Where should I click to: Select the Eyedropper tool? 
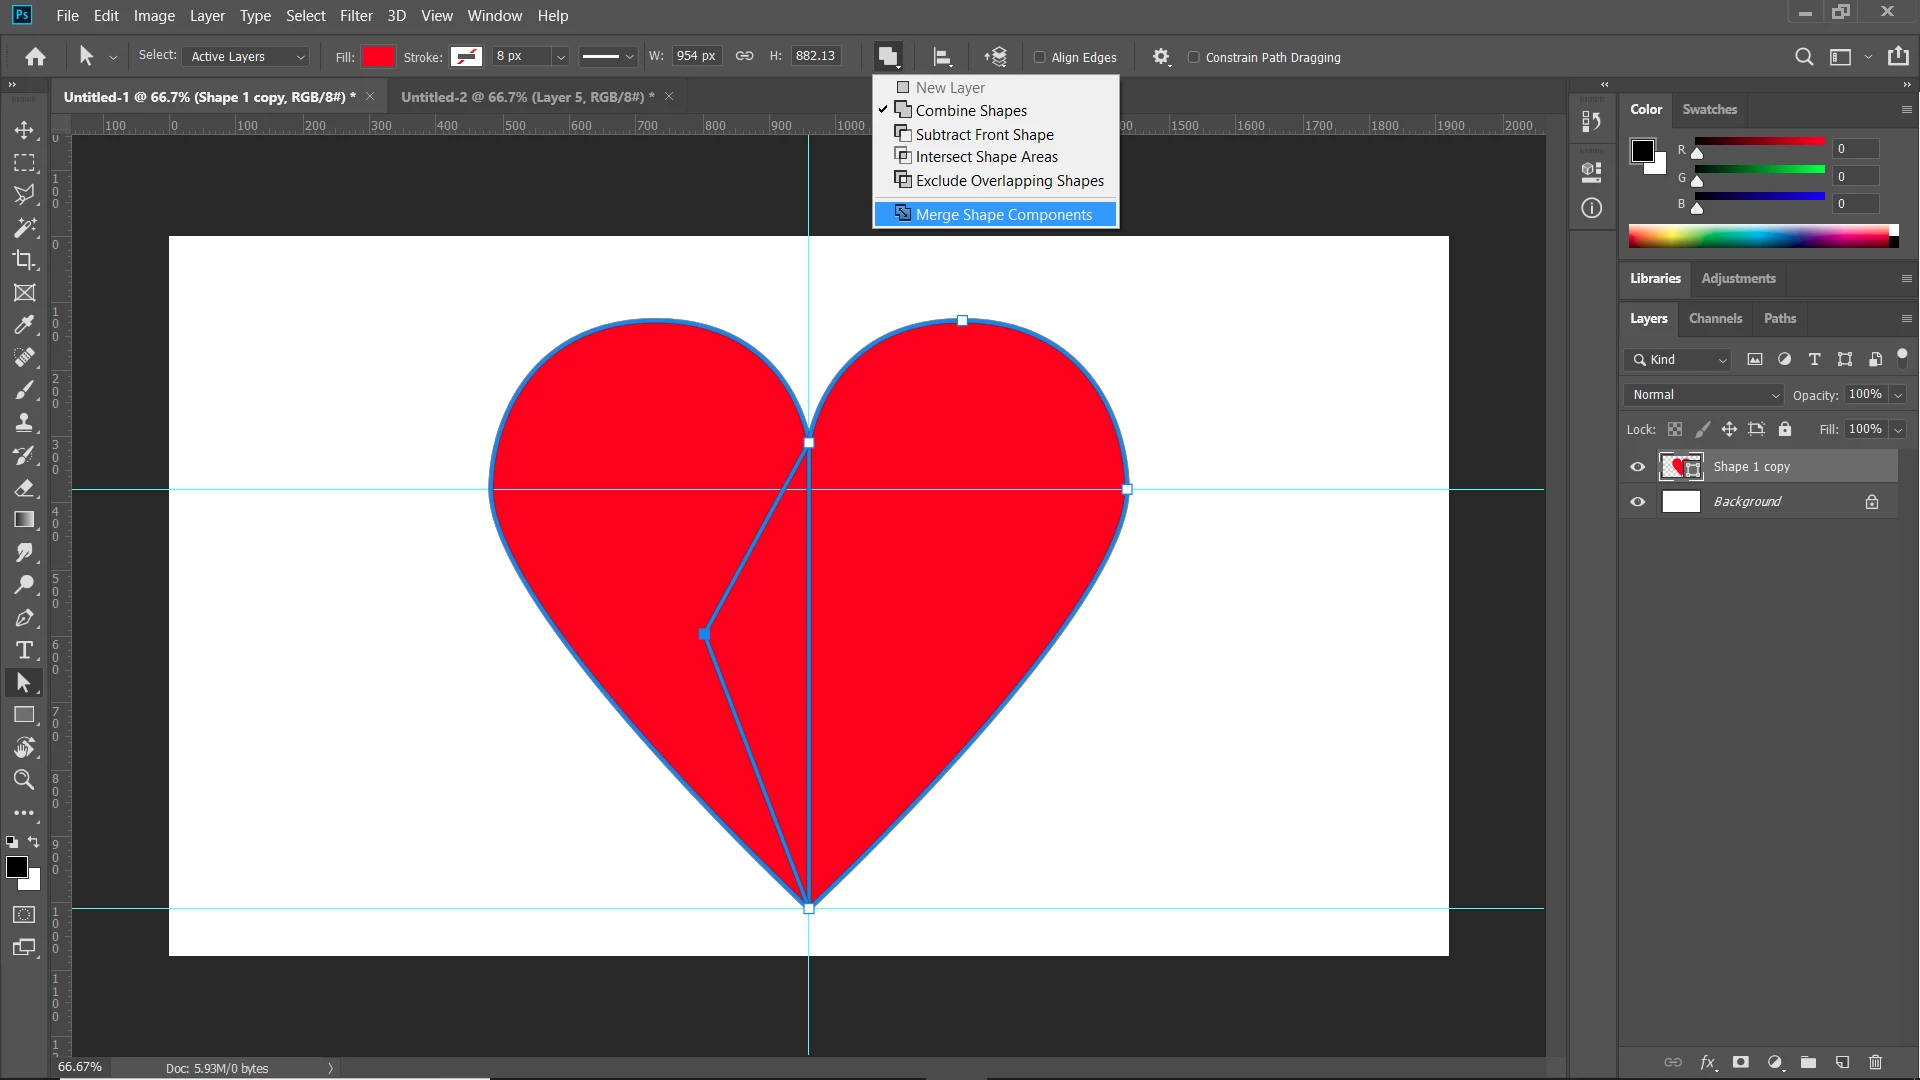24,324
